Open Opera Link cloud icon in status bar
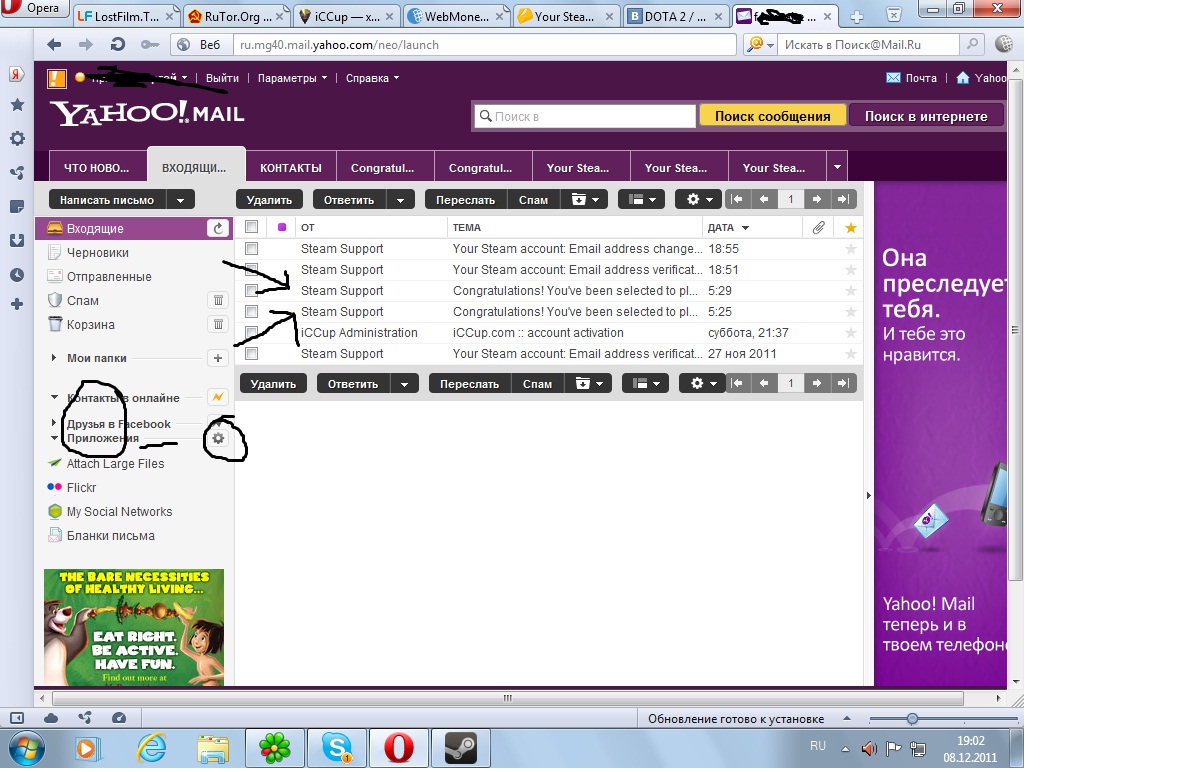 point(50,718)
